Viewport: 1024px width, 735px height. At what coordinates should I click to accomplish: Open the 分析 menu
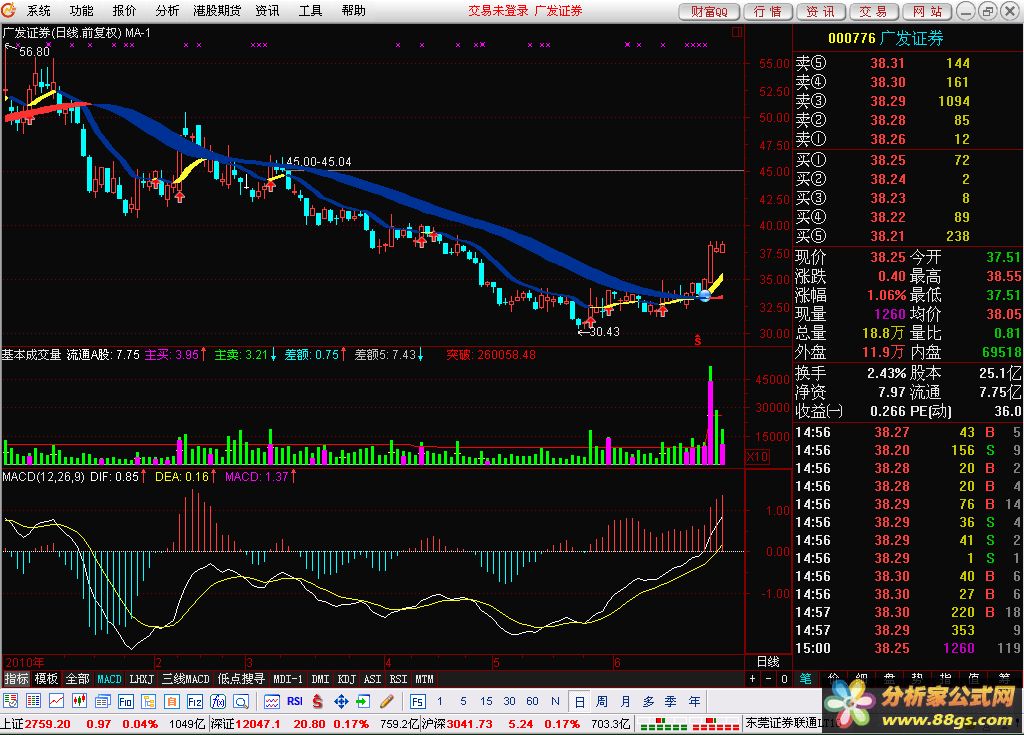pyautogui.click(x=167, y=10)
